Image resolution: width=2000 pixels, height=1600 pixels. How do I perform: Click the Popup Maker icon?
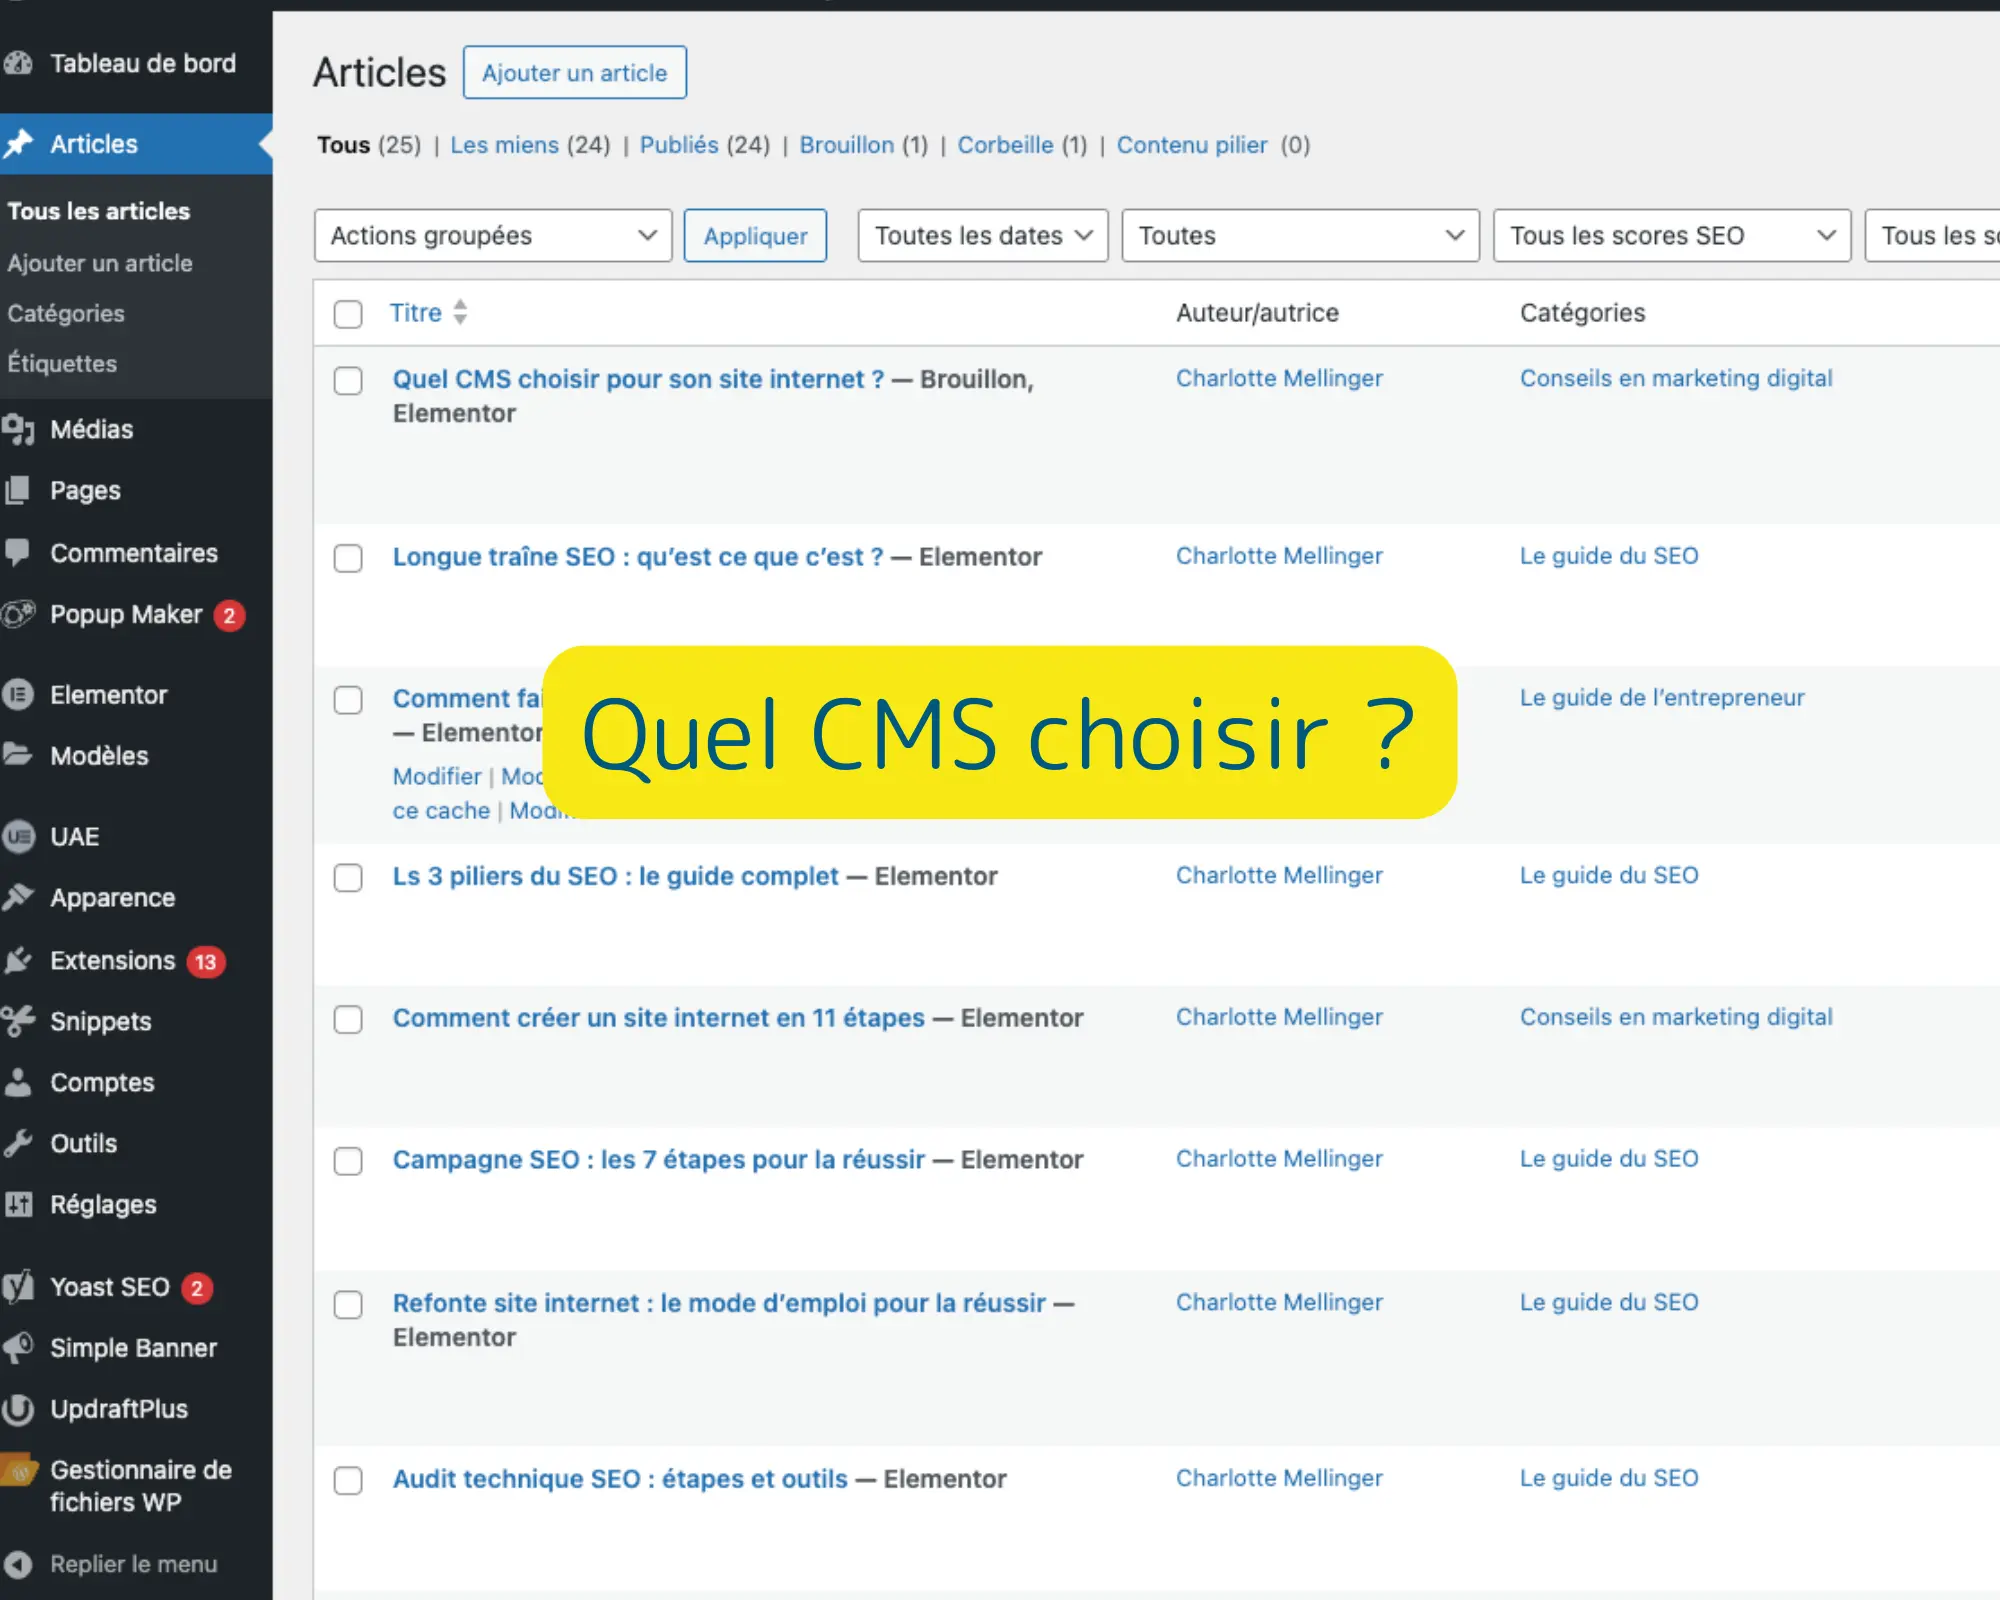(18, 614)
